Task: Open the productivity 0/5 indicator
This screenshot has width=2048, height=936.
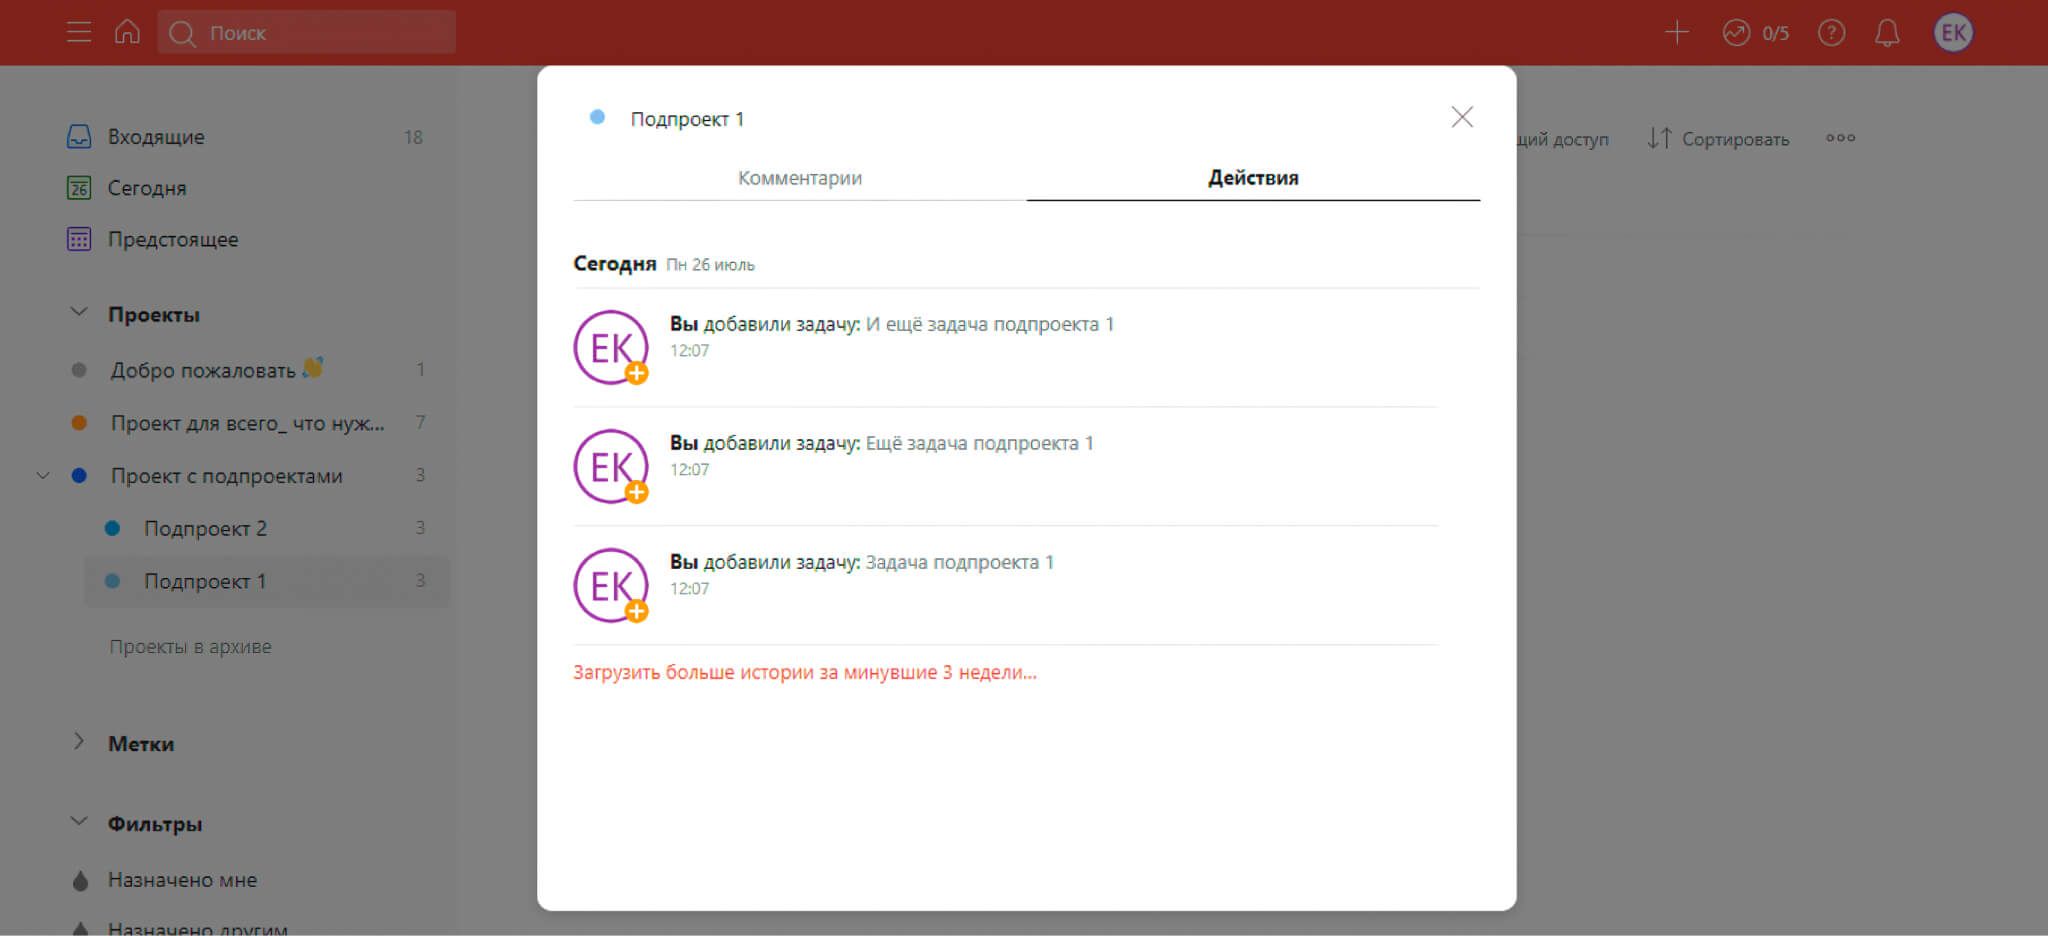Action: click(x=1755, y=33)
